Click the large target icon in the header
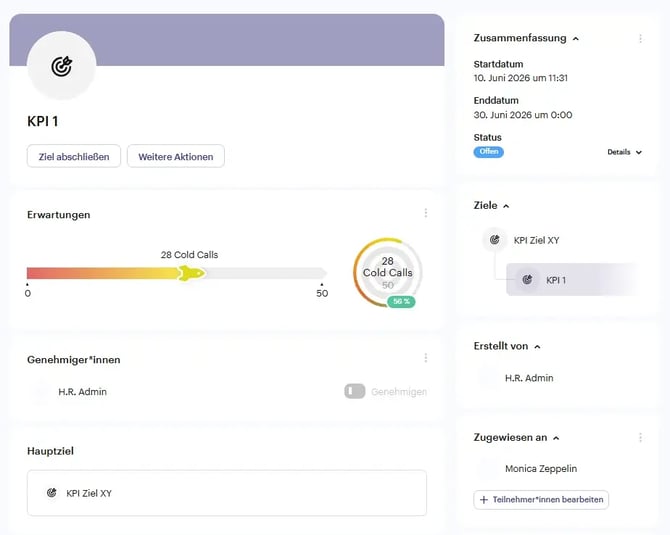670x535 pixels. tap(62, 66)
